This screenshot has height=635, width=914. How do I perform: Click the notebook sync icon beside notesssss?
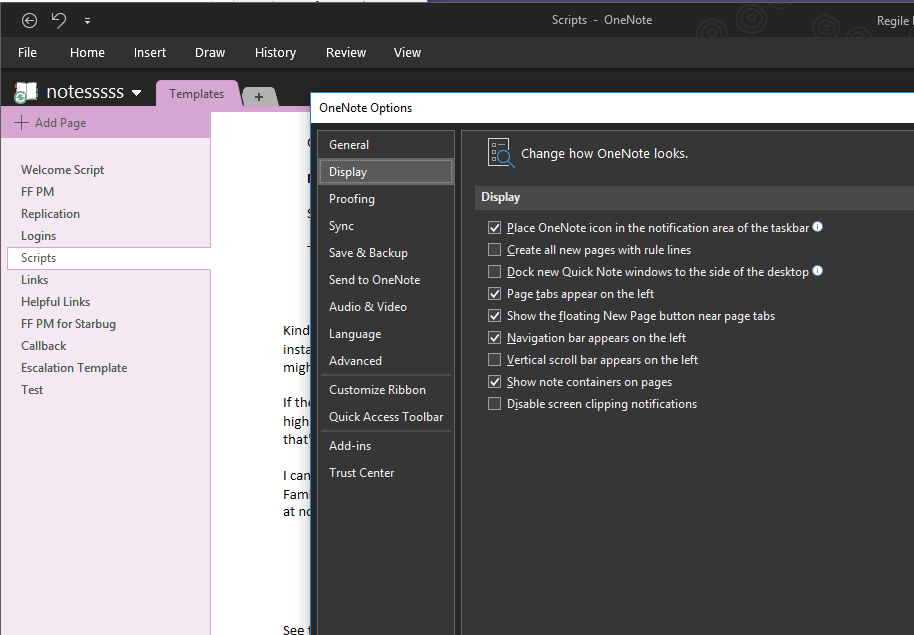26,92
